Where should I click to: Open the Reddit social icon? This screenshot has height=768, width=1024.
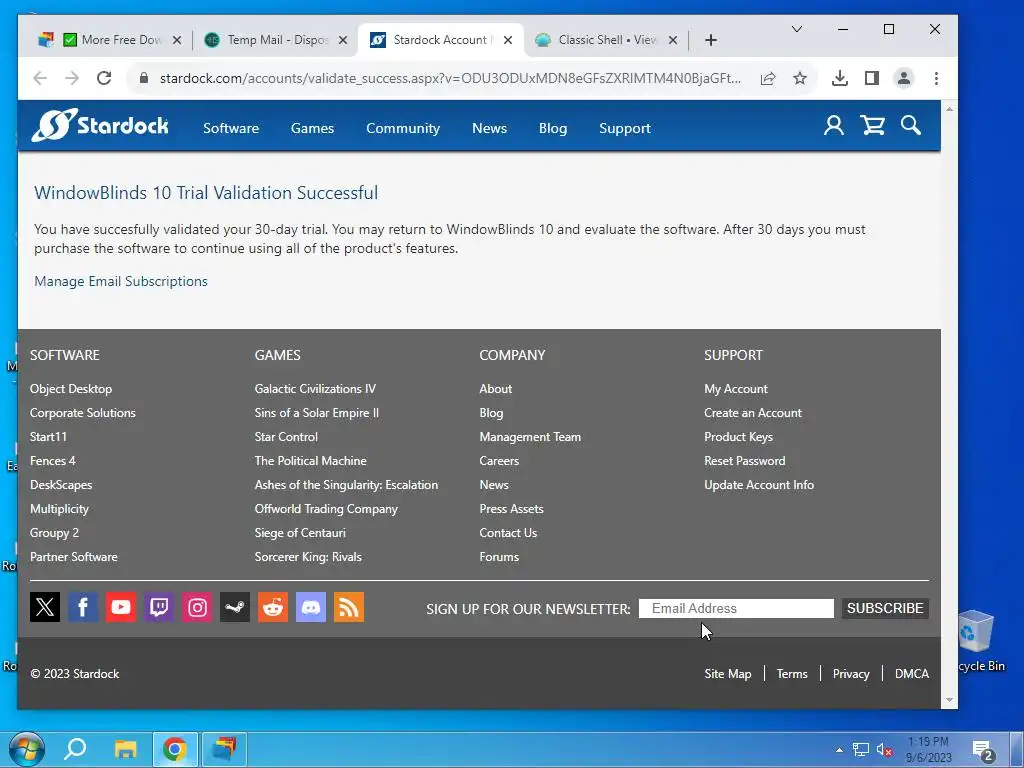click(273, 607)
